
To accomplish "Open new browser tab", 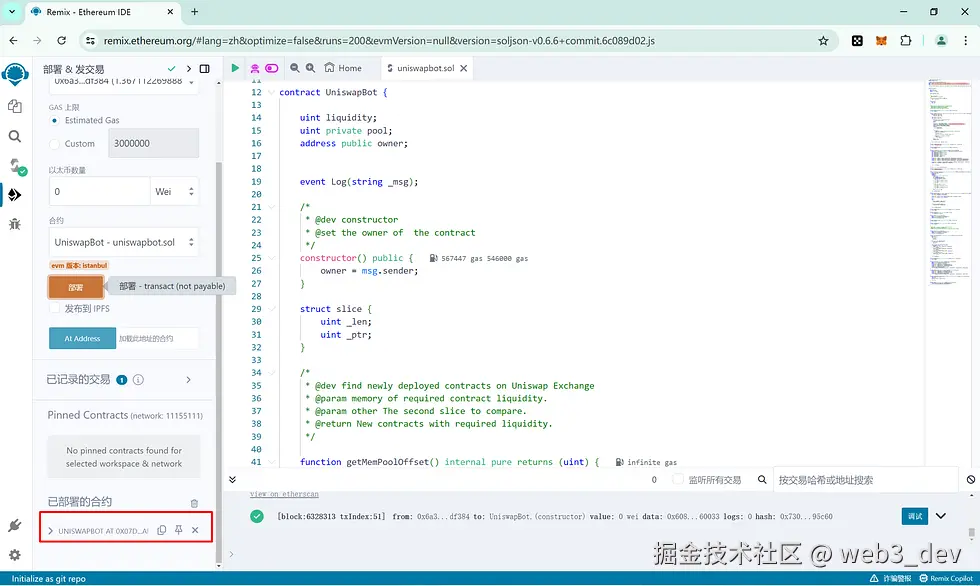I will pos(194,12).
